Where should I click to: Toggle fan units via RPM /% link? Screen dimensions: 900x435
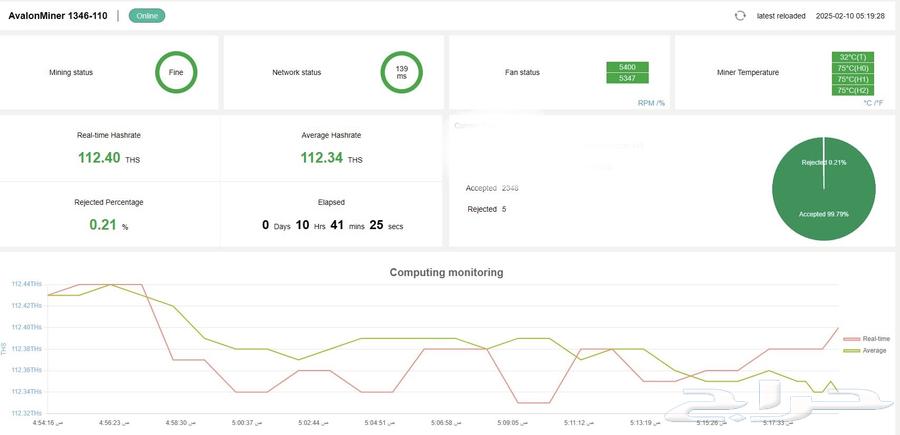(x=651, y=103)
